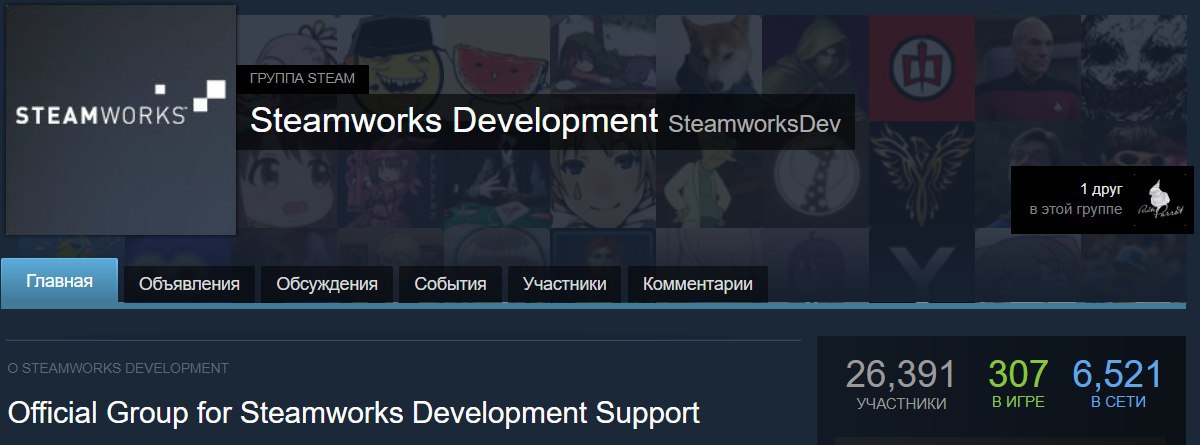The width and height of the screenshot is (1200, 445).
Task: Click the bald Star Trek captain avatar
Action: click(x=1028, y=67)
